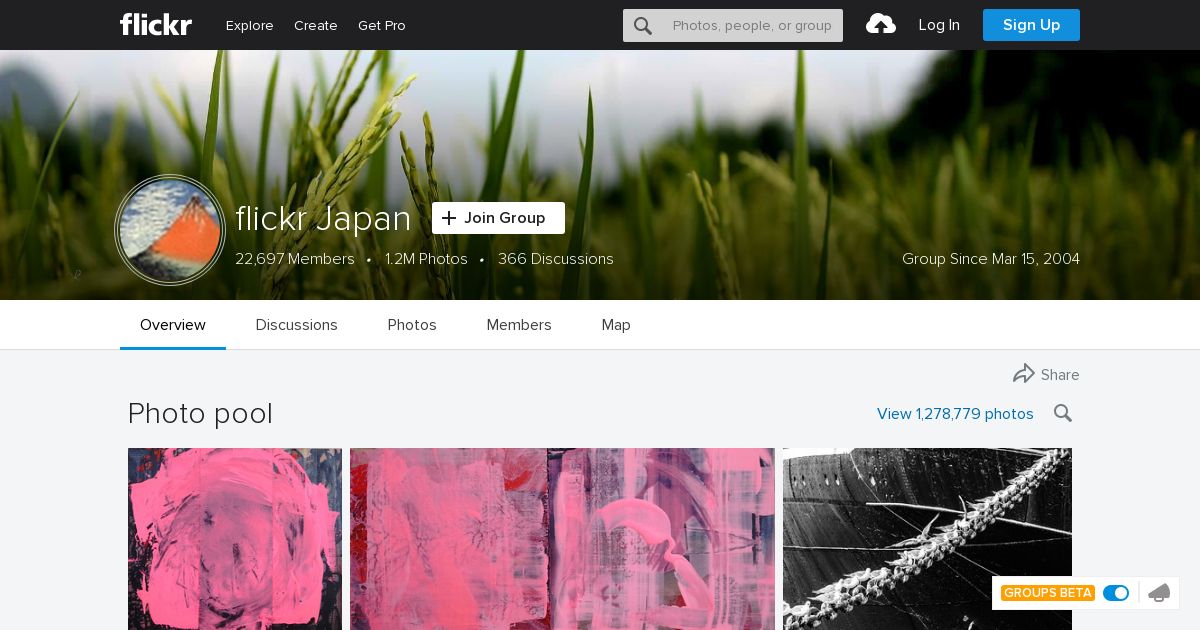Open the wide pink and red painting thumbnail
This screenshot has width=1200, height=630.
coord(562,539)
